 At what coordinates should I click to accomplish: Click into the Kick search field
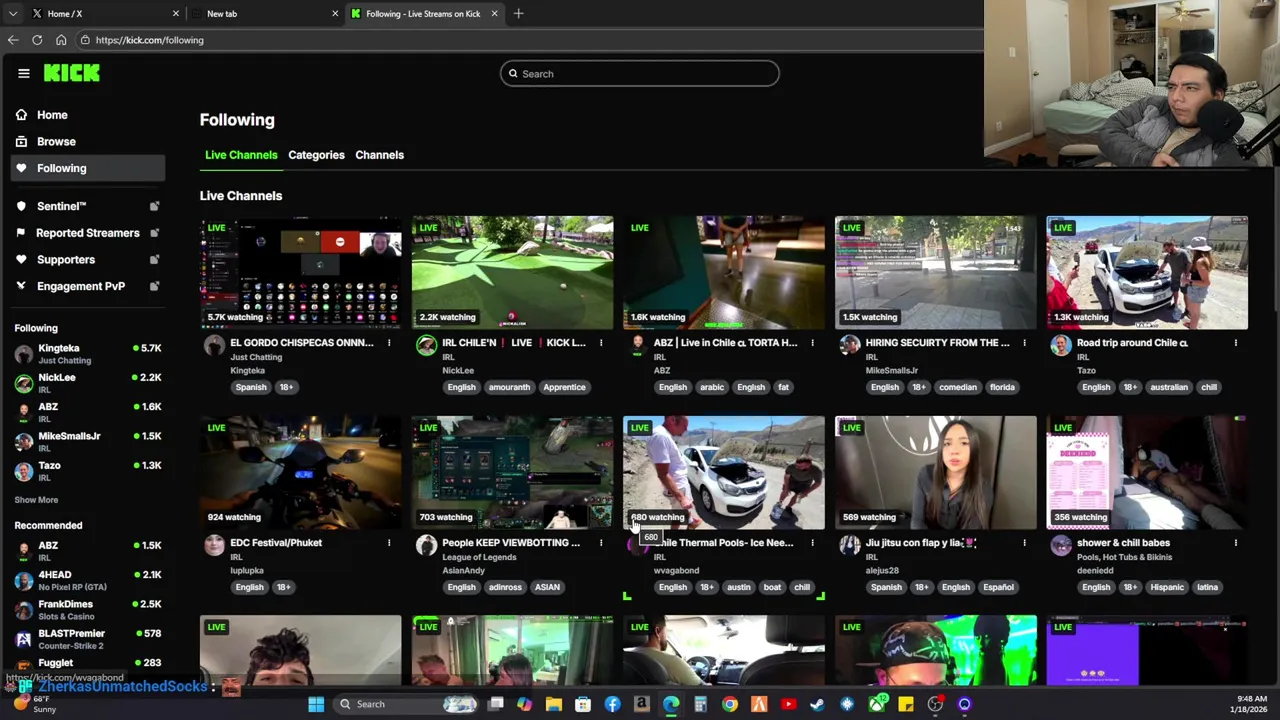coord(640,74)
